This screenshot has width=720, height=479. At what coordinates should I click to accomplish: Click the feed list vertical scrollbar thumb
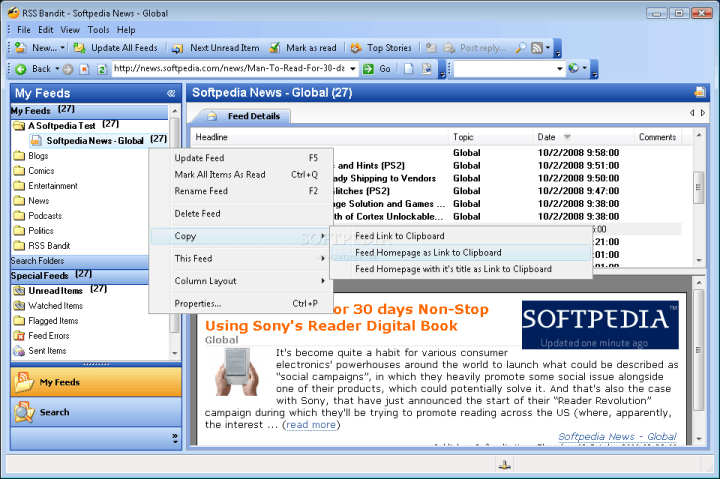point(698,187)
